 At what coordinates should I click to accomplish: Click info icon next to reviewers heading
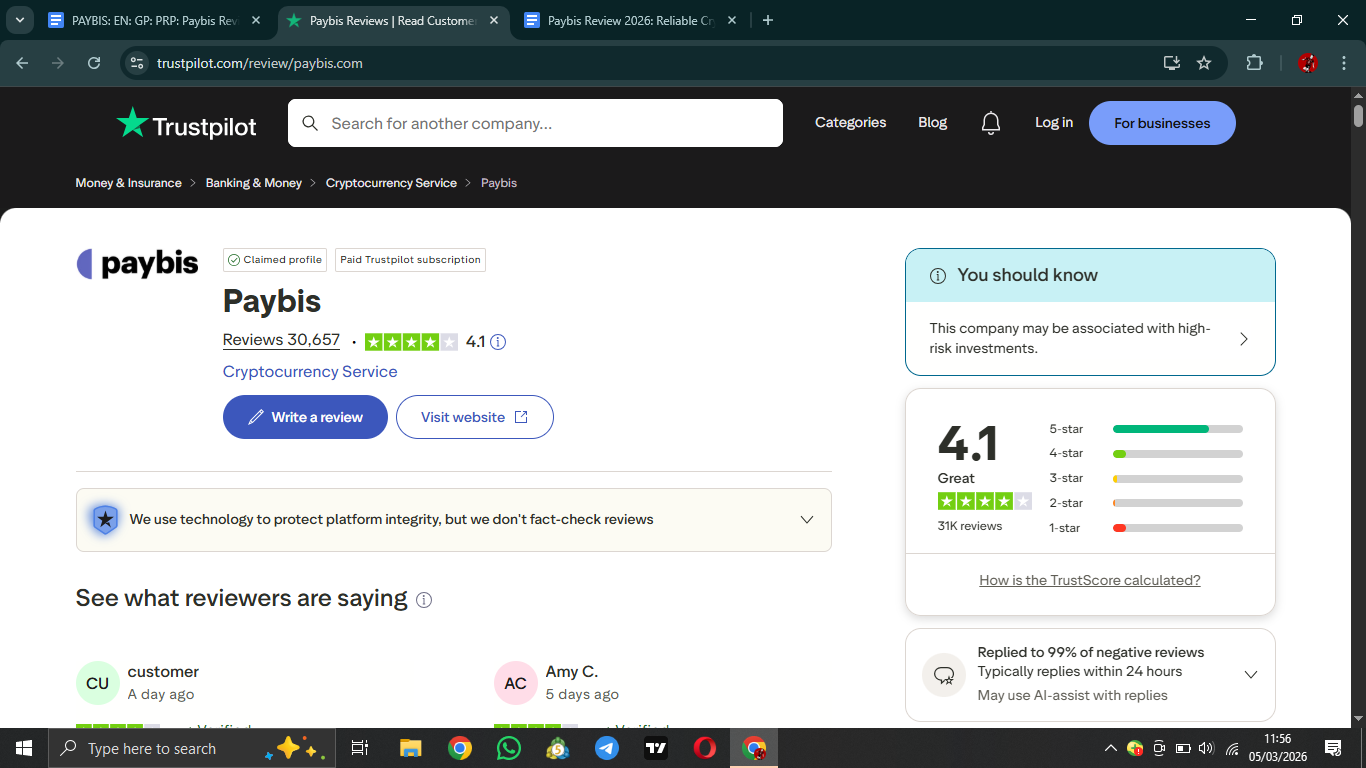point(424,600)
